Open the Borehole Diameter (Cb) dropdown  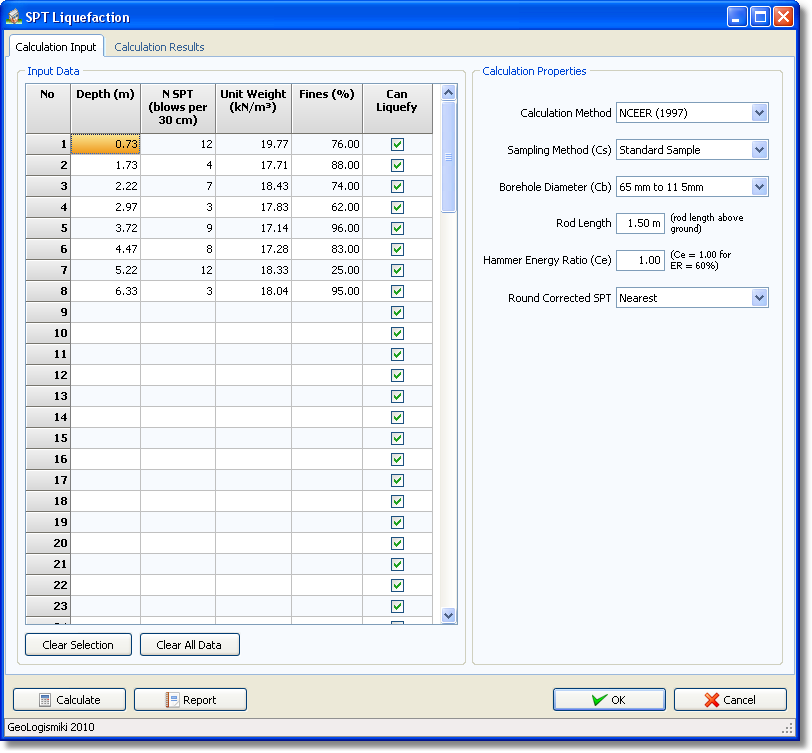coord(759,187)
